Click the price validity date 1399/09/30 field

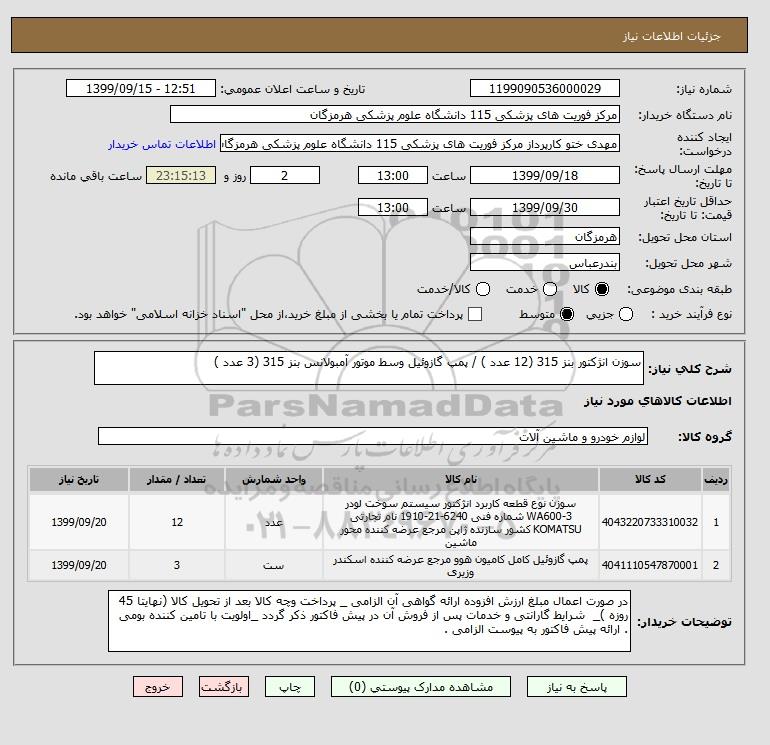[x=545, y=207]
